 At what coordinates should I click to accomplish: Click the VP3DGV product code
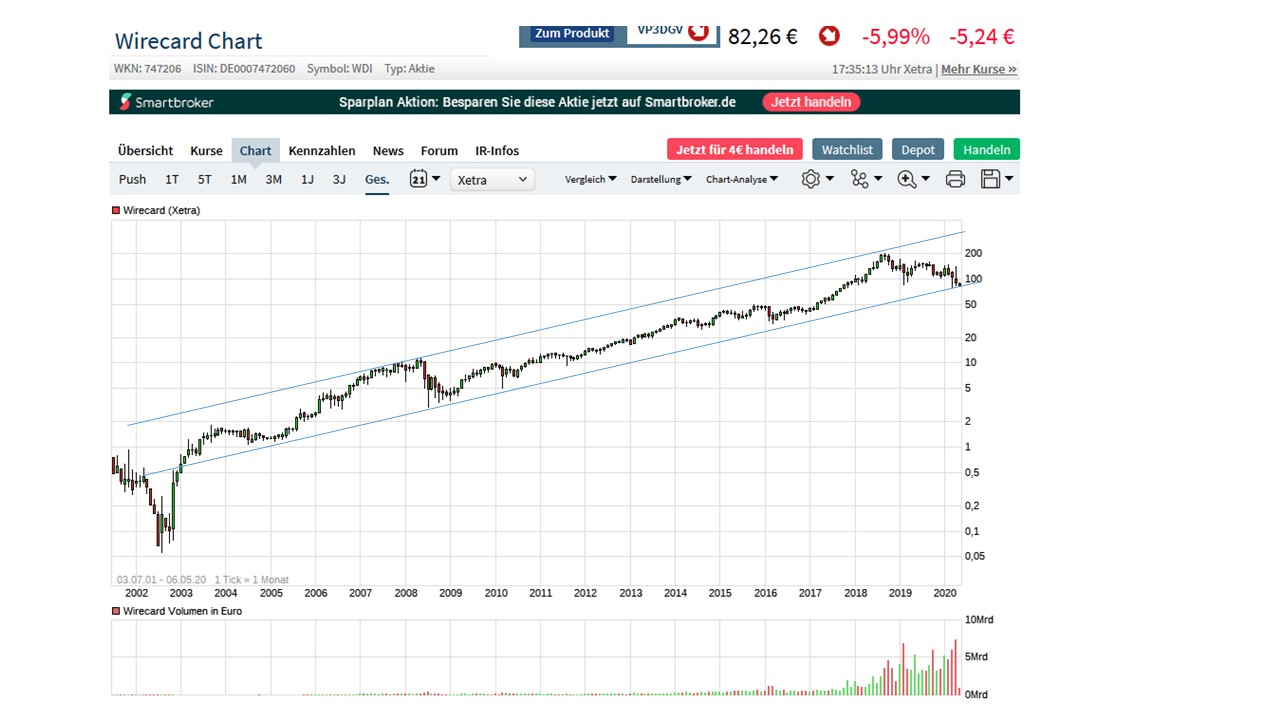(x=660, y=31)
